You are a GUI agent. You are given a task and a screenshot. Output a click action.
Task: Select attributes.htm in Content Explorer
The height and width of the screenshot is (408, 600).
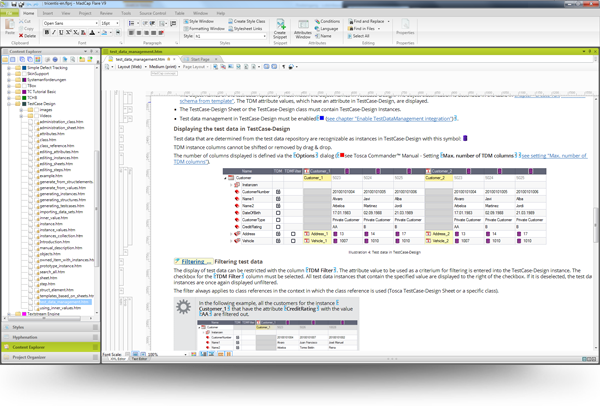pos(52,134)
